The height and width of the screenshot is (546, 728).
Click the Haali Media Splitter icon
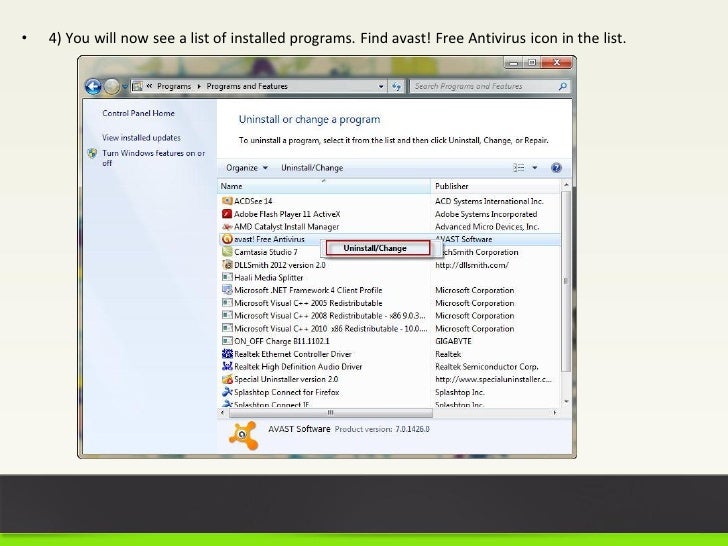click(x=227, y=277)
